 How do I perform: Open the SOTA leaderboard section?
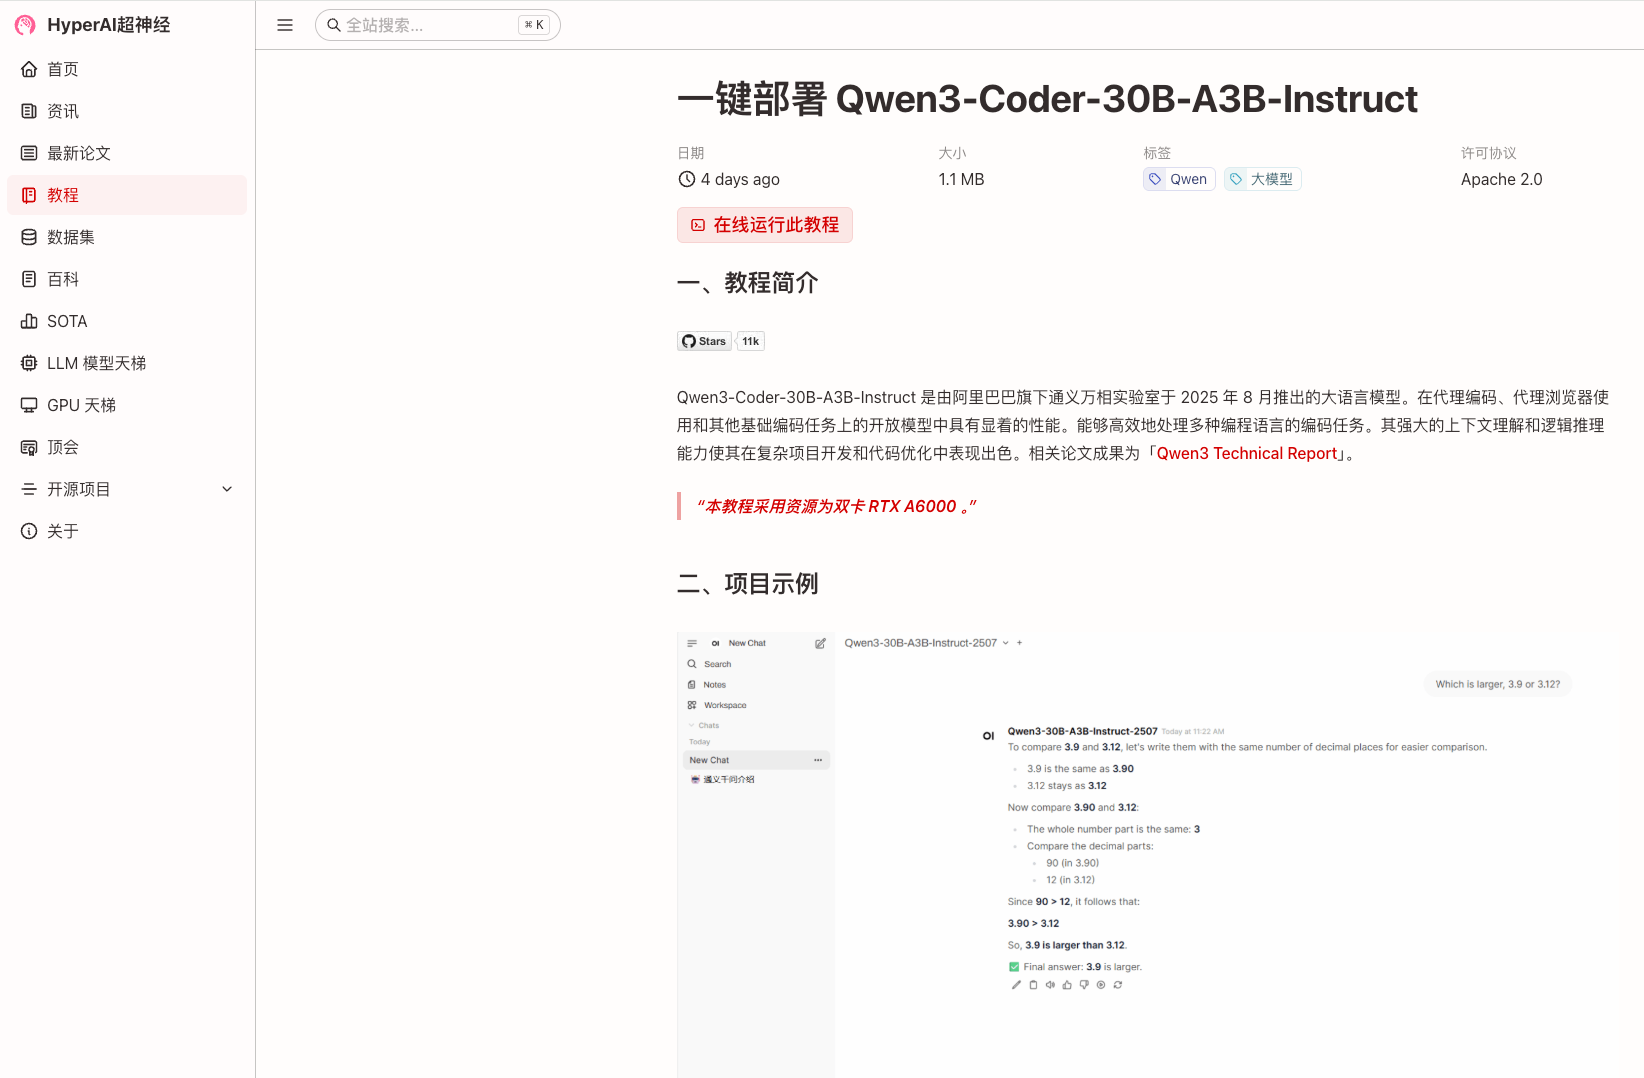click(x=67, y=321)
